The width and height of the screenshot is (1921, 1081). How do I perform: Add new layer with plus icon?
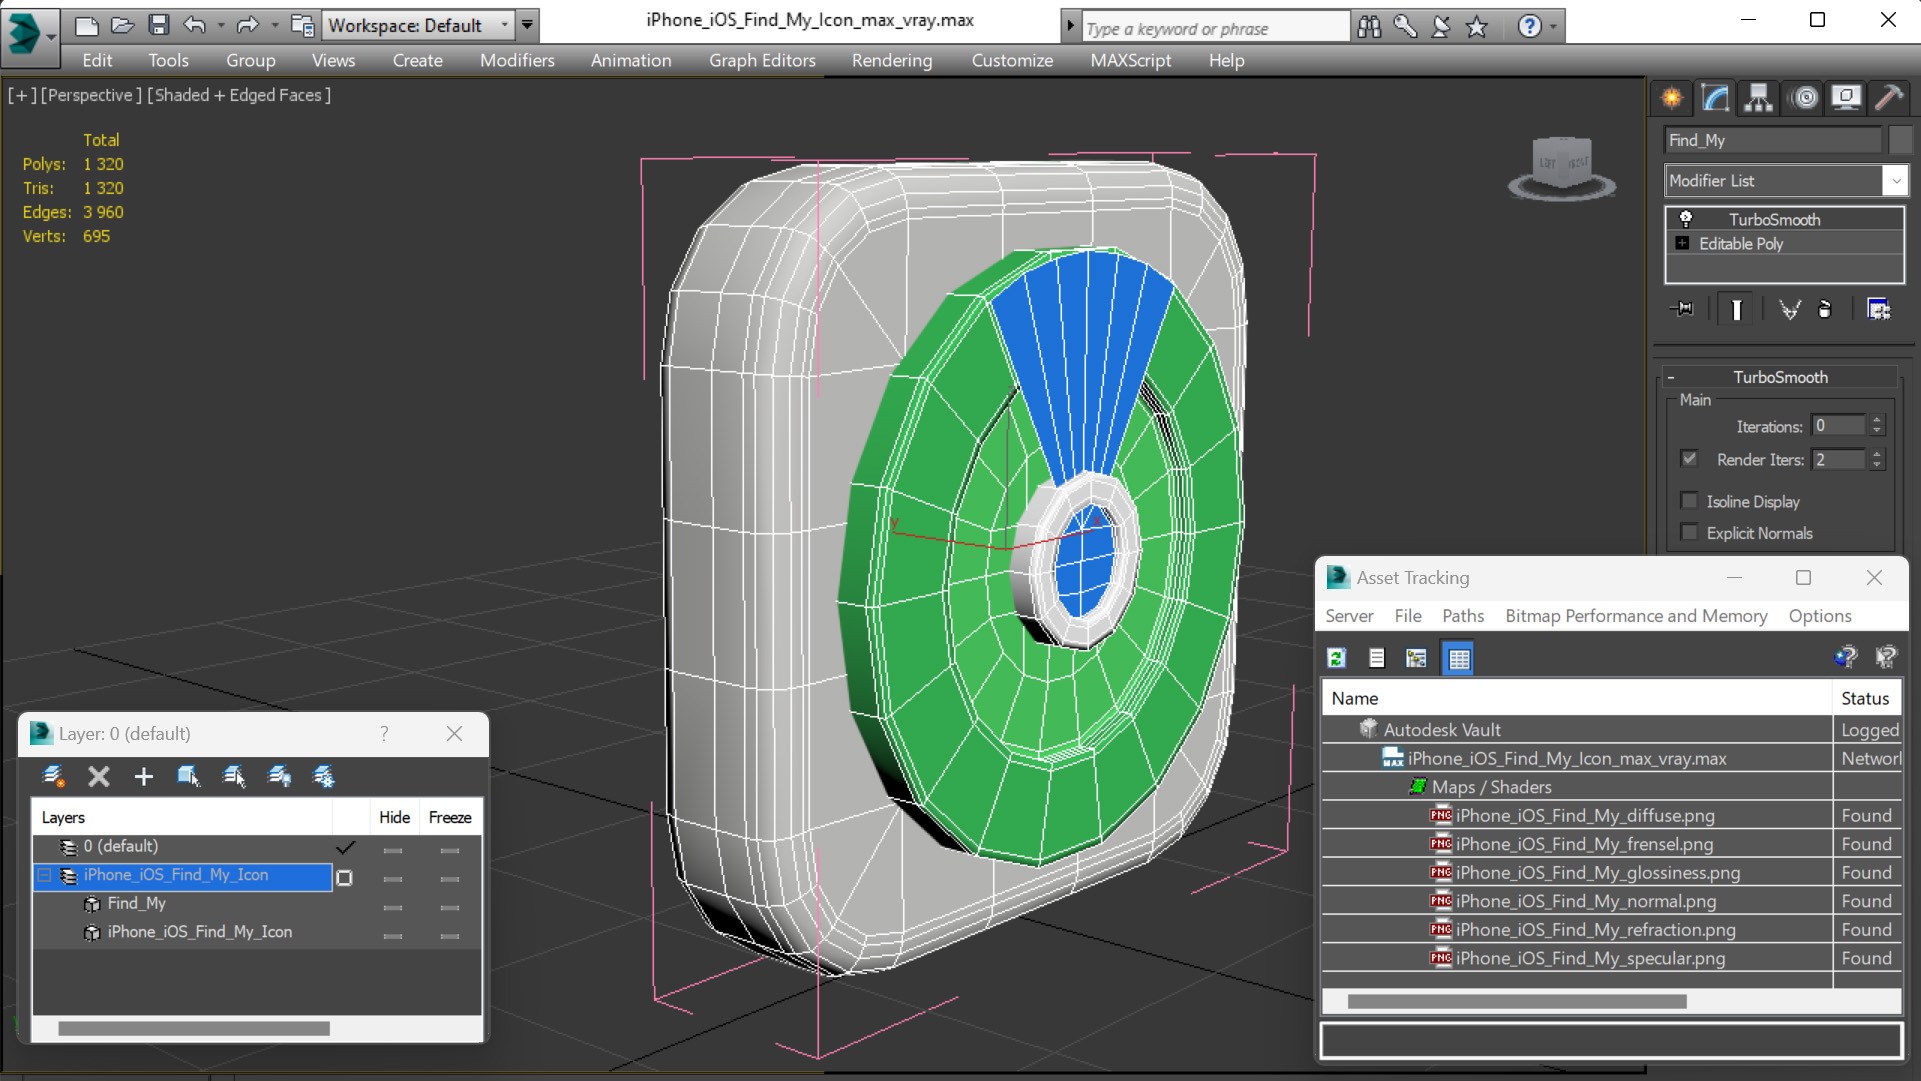143,776
